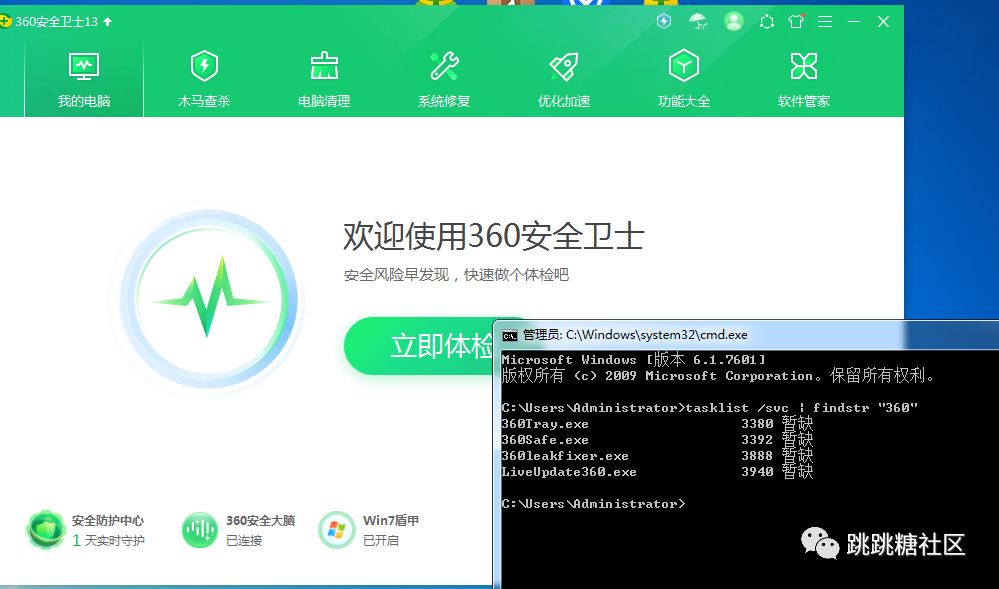Click the LiveUpdate360.exe line in cmd
The width and height of the screenshot is (999, 589).
[x=658, y=472]
